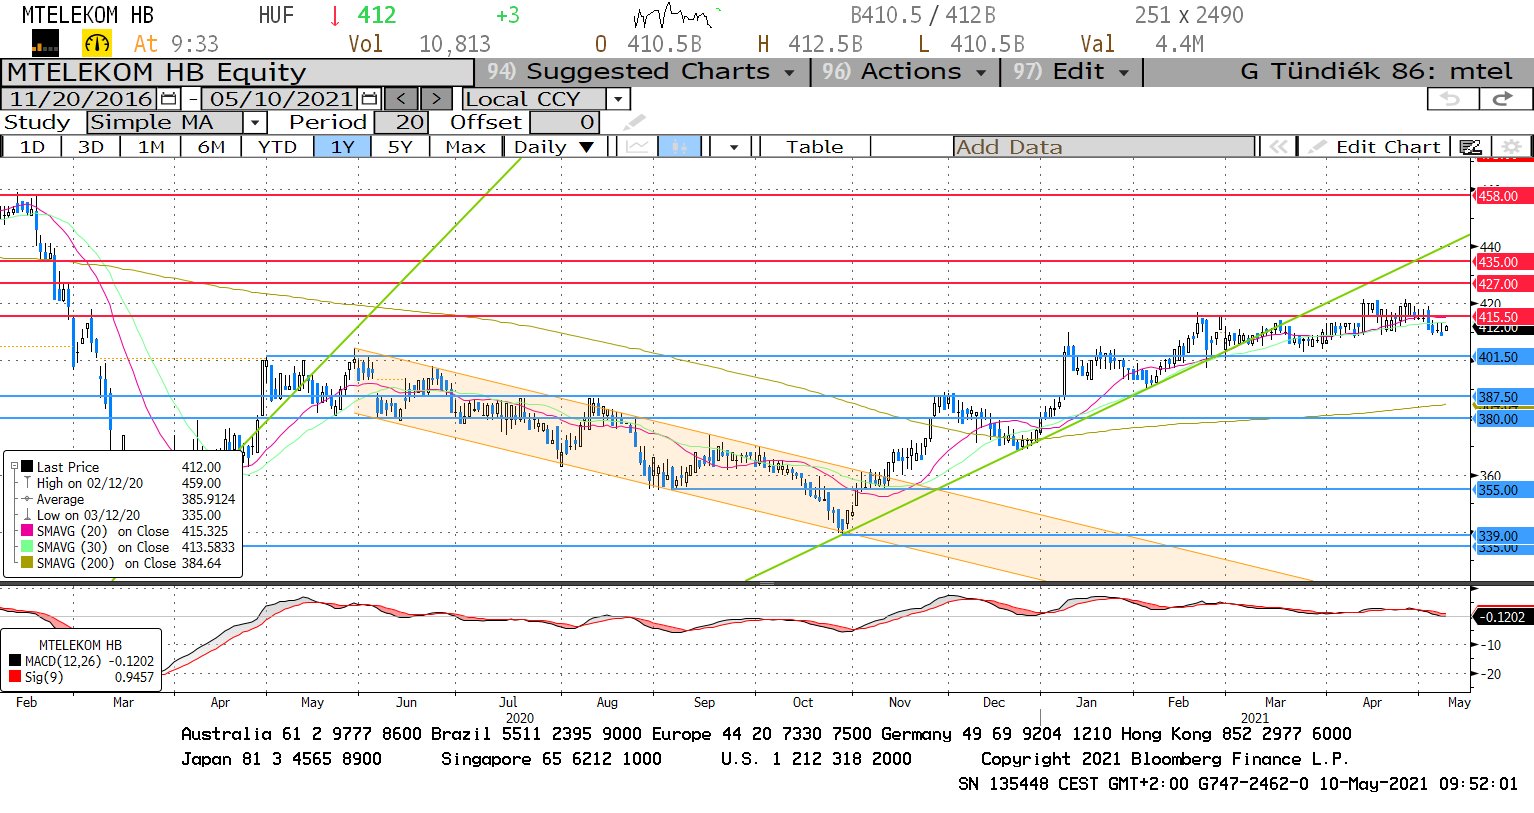
Task: Click the double left chevron collapse icon
Action: [x=1278, y=147]
